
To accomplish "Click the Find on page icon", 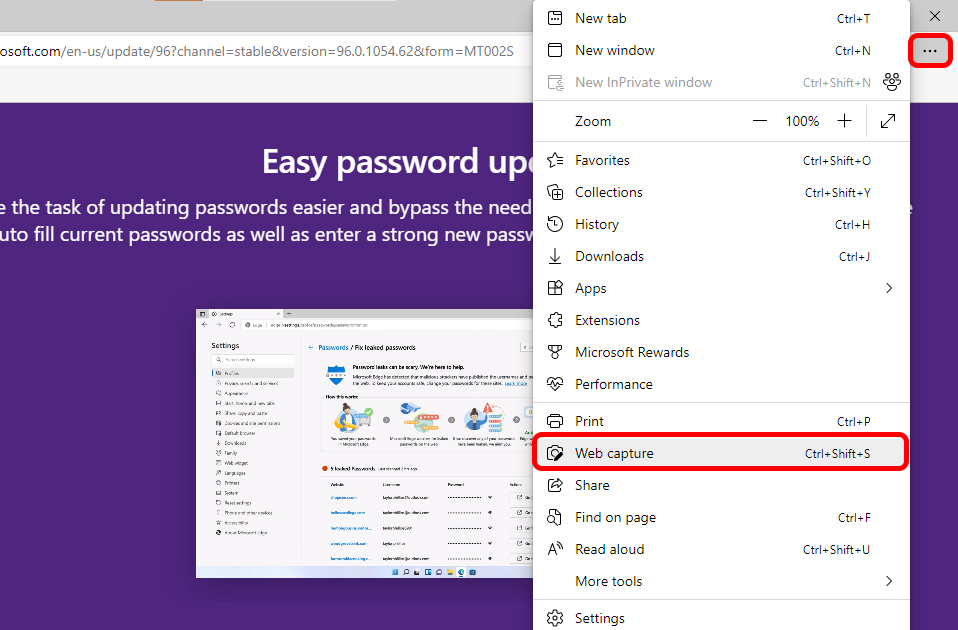I will coord(555,518).
